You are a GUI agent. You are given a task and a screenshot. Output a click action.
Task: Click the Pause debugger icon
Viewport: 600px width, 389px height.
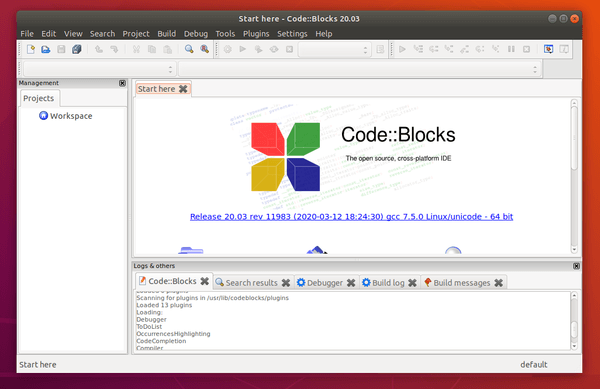pos(511,49)
